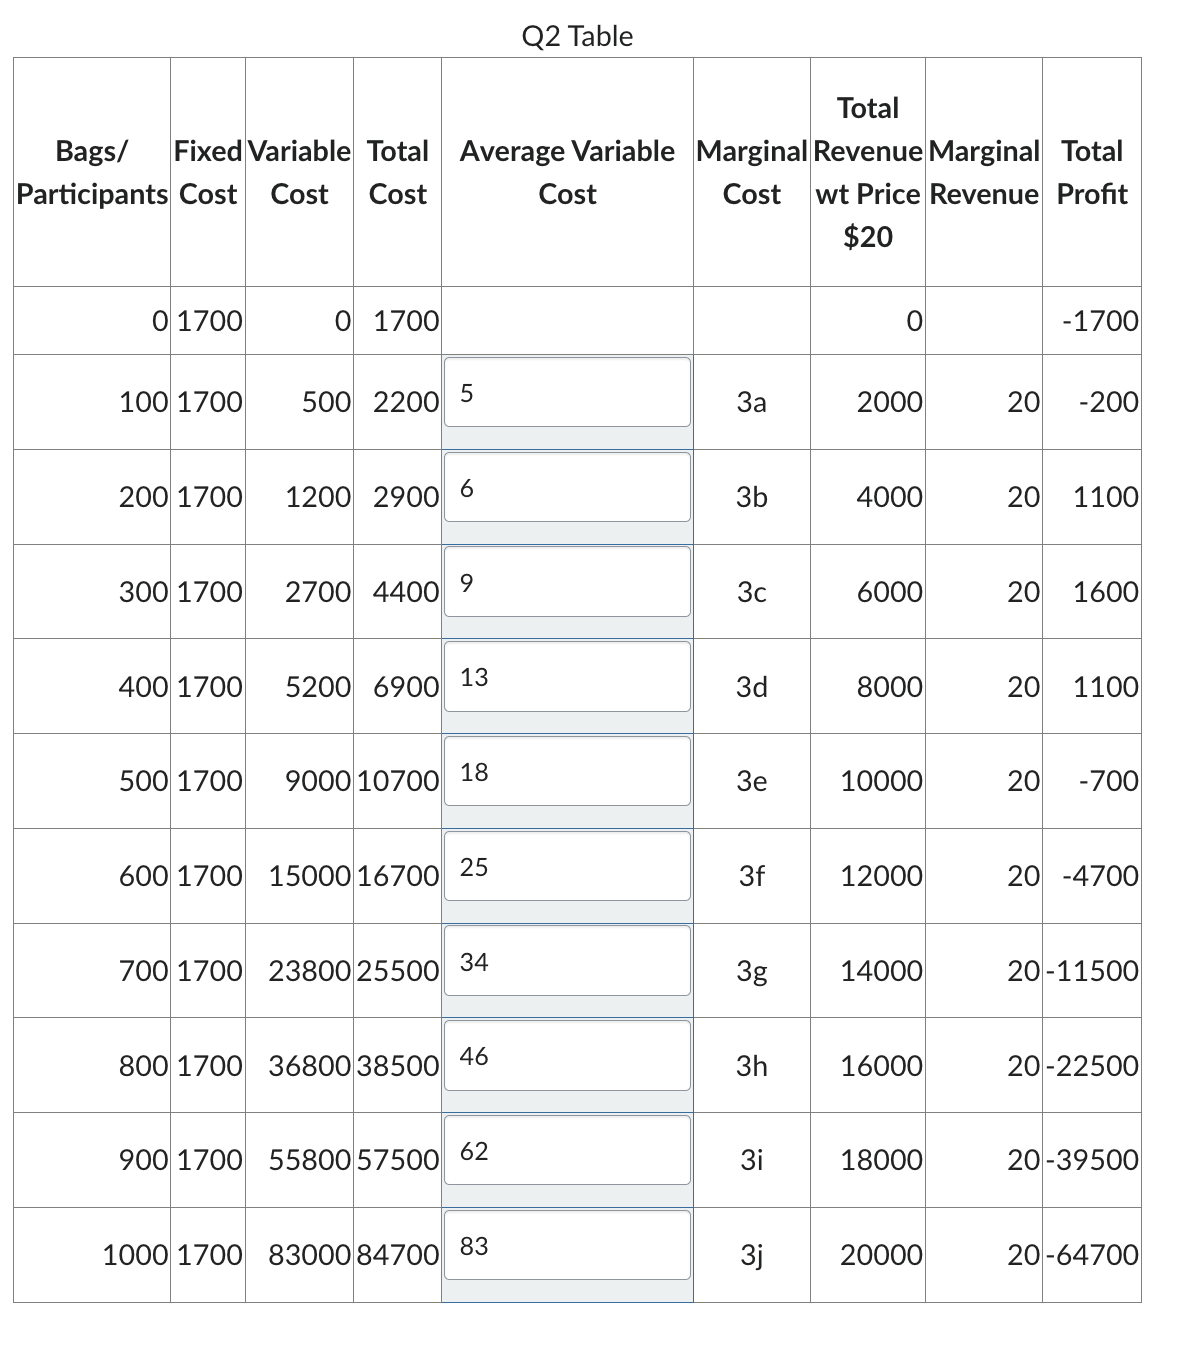Click the Variable Cost value 83000
This screenshot has height=1350, width=1194.
pos(310,1255)
